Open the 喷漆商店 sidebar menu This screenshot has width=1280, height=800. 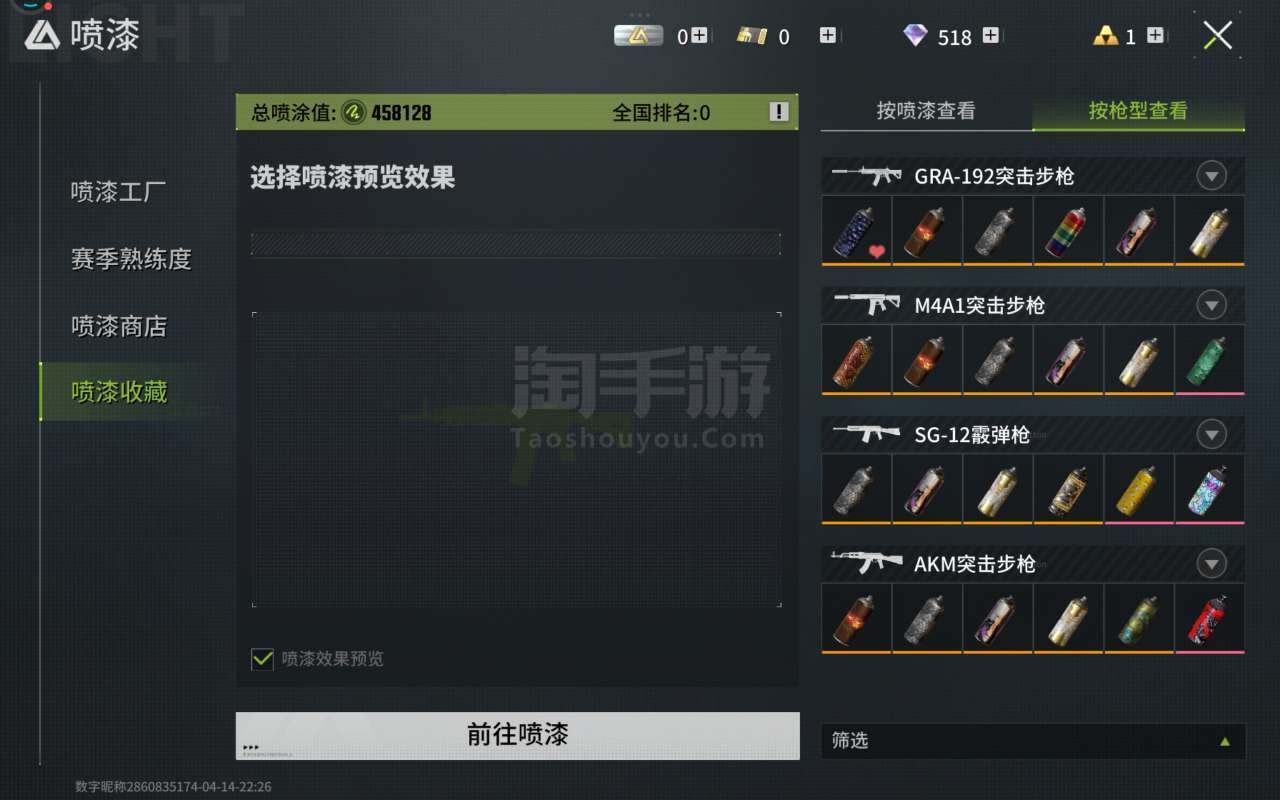tap(118, 326)
